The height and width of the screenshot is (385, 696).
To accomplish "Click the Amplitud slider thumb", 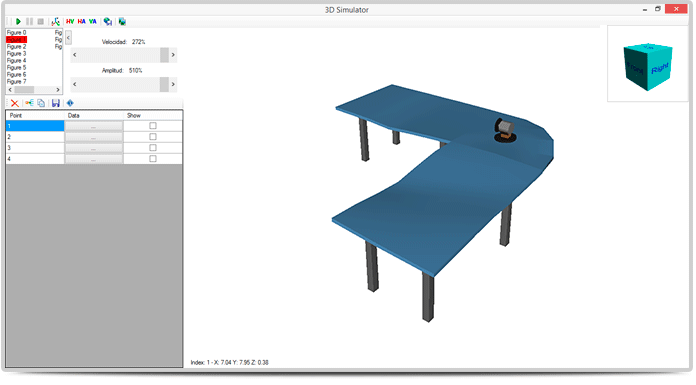I will [x=164, y=84].
